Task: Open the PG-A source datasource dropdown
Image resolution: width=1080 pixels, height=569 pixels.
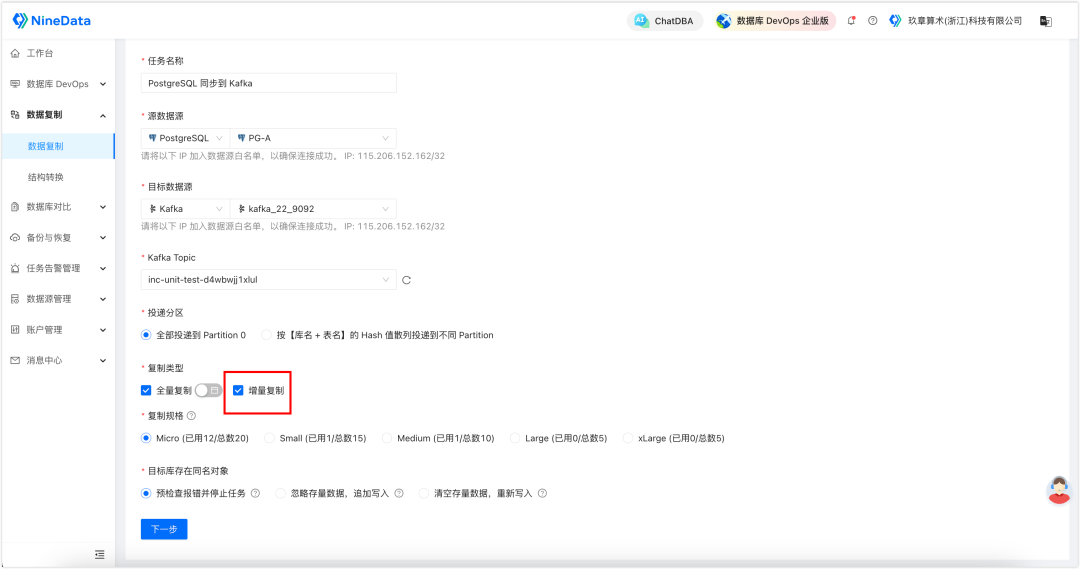Action: pos(313,138)
